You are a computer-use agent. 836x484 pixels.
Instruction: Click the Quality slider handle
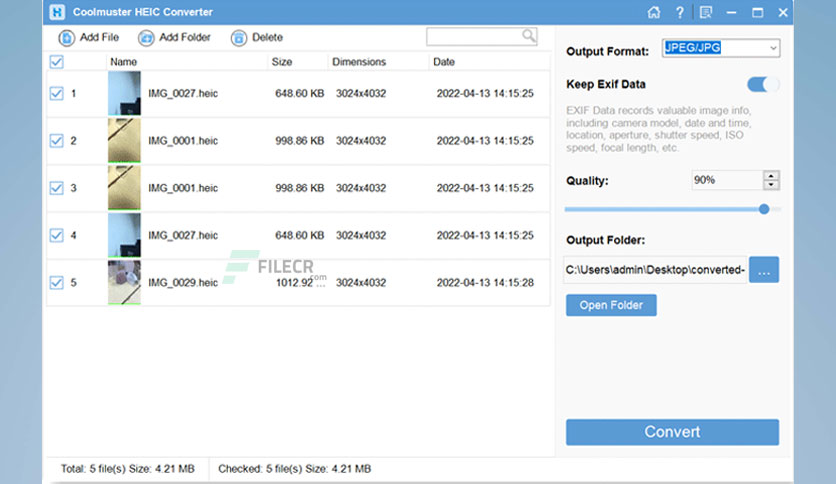click(764, 209)
